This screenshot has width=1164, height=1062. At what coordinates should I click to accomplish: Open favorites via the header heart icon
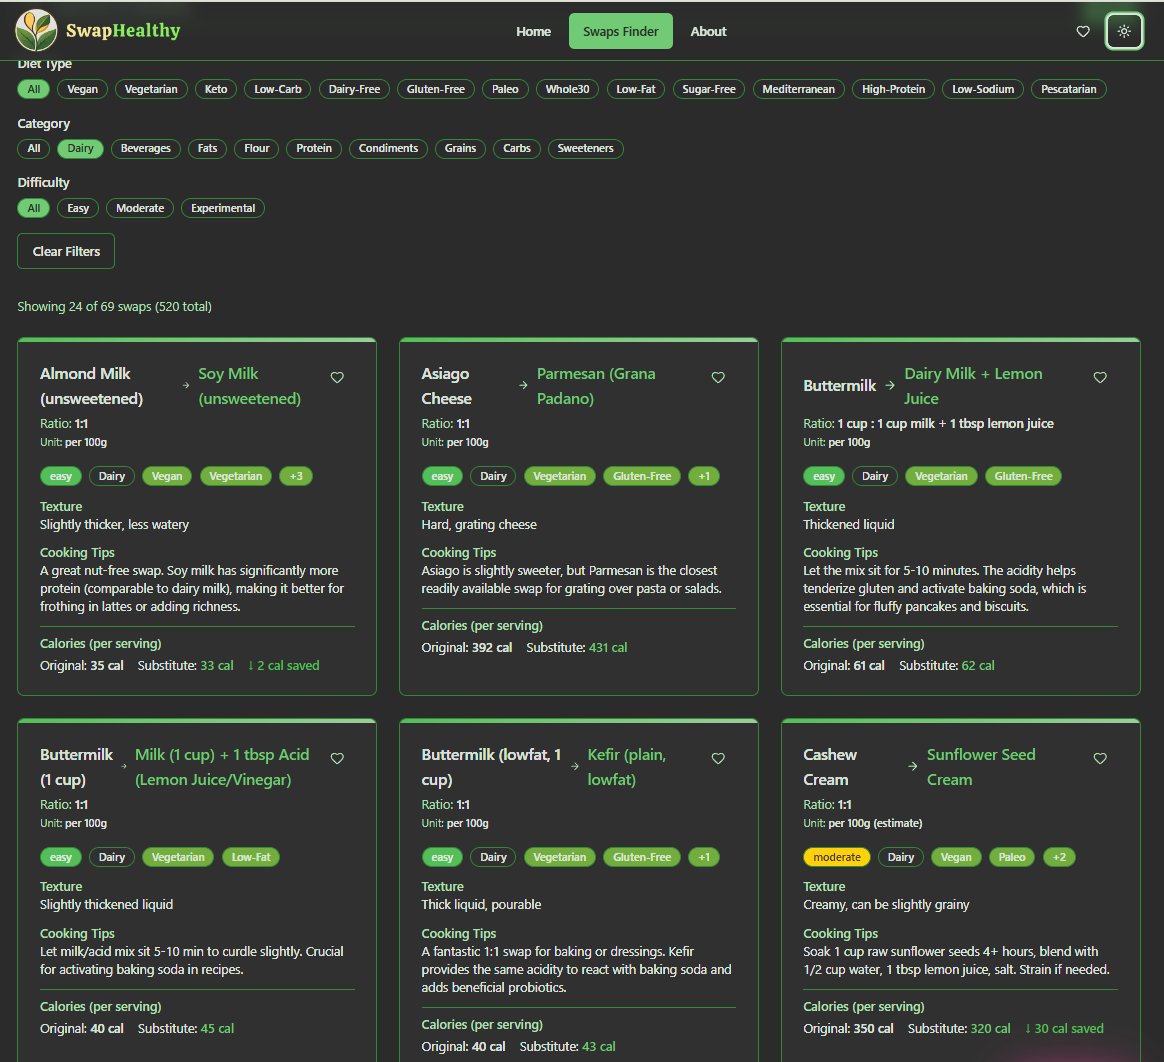(1083, 31)
